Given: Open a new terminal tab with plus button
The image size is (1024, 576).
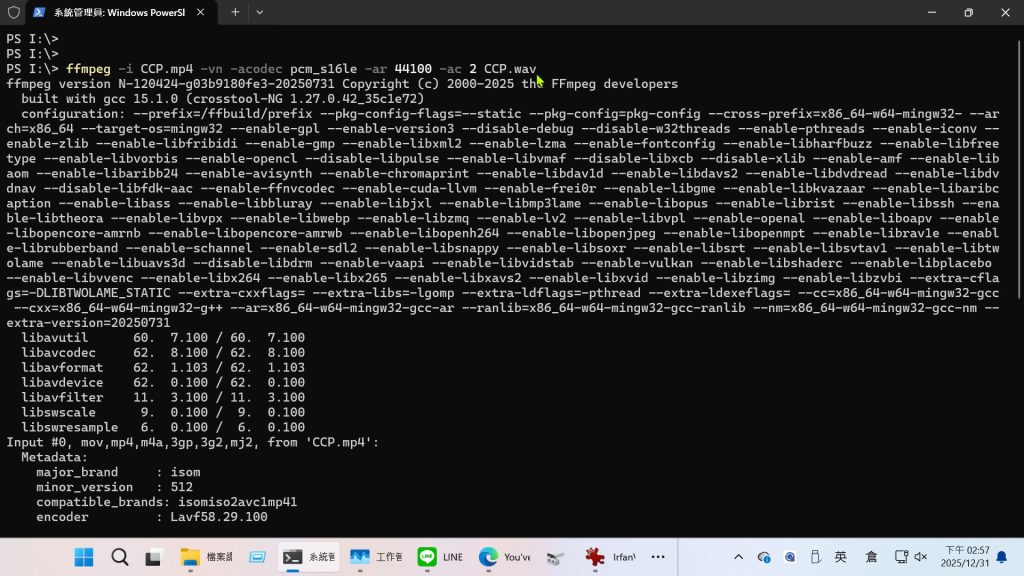Looking at the screenshot, I should point(235,12).
